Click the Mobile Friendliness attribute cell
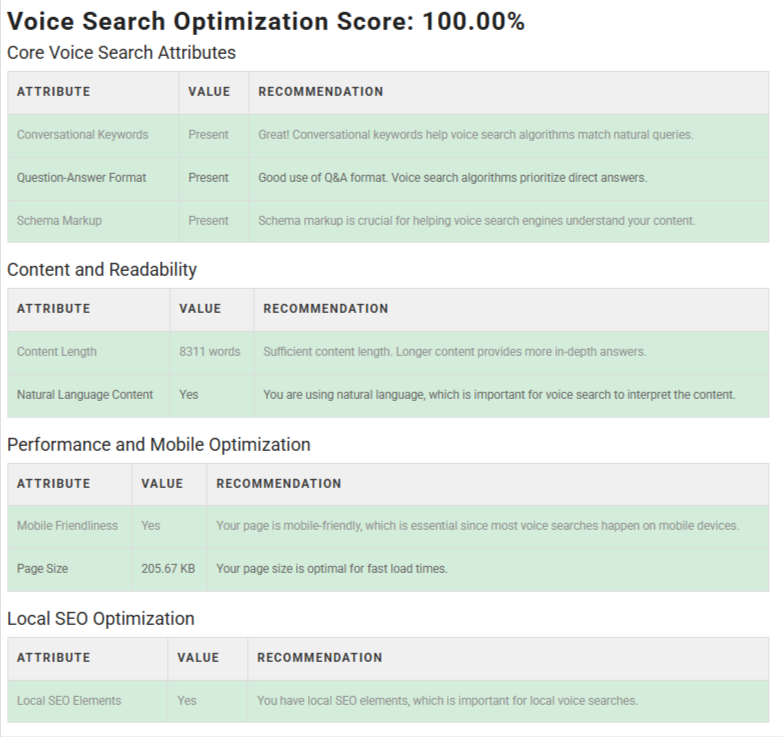This screenshot has height=737, width=783. 67,526
